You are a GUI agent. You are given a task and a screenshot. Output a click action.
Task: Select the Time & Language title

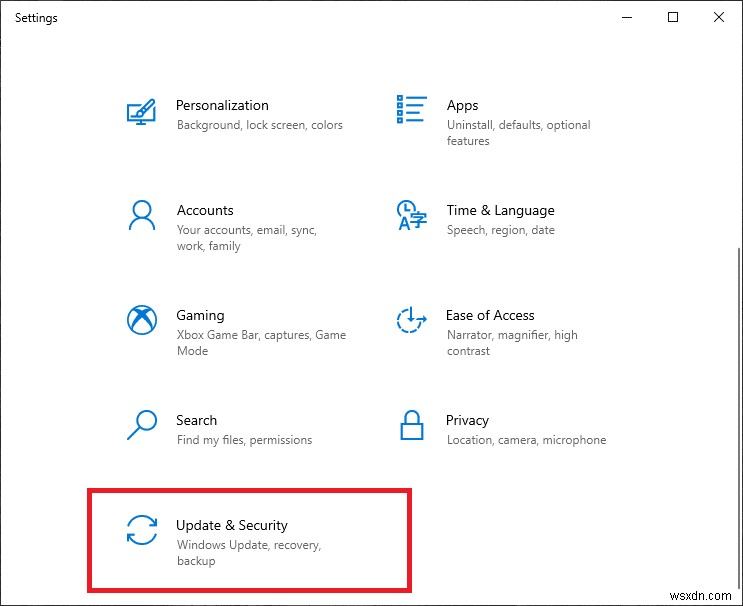point(500,210)
